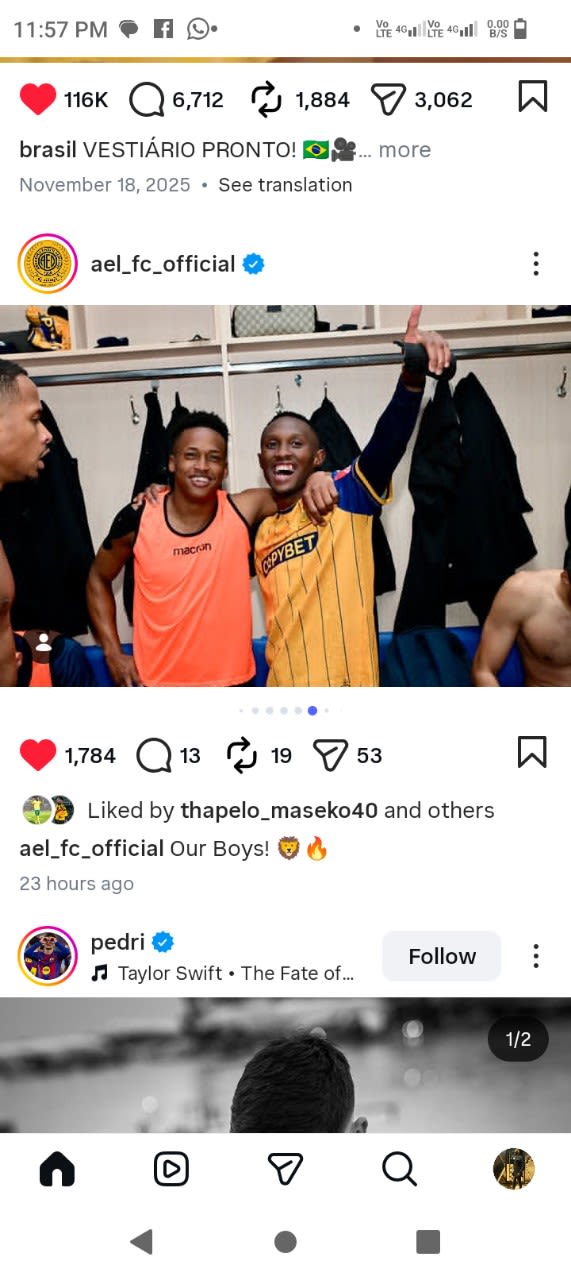Show tagged people on the locker room photo
The width and height of the screenshot is (571, 1280).
pyautogui.click(x=43, y=644)
